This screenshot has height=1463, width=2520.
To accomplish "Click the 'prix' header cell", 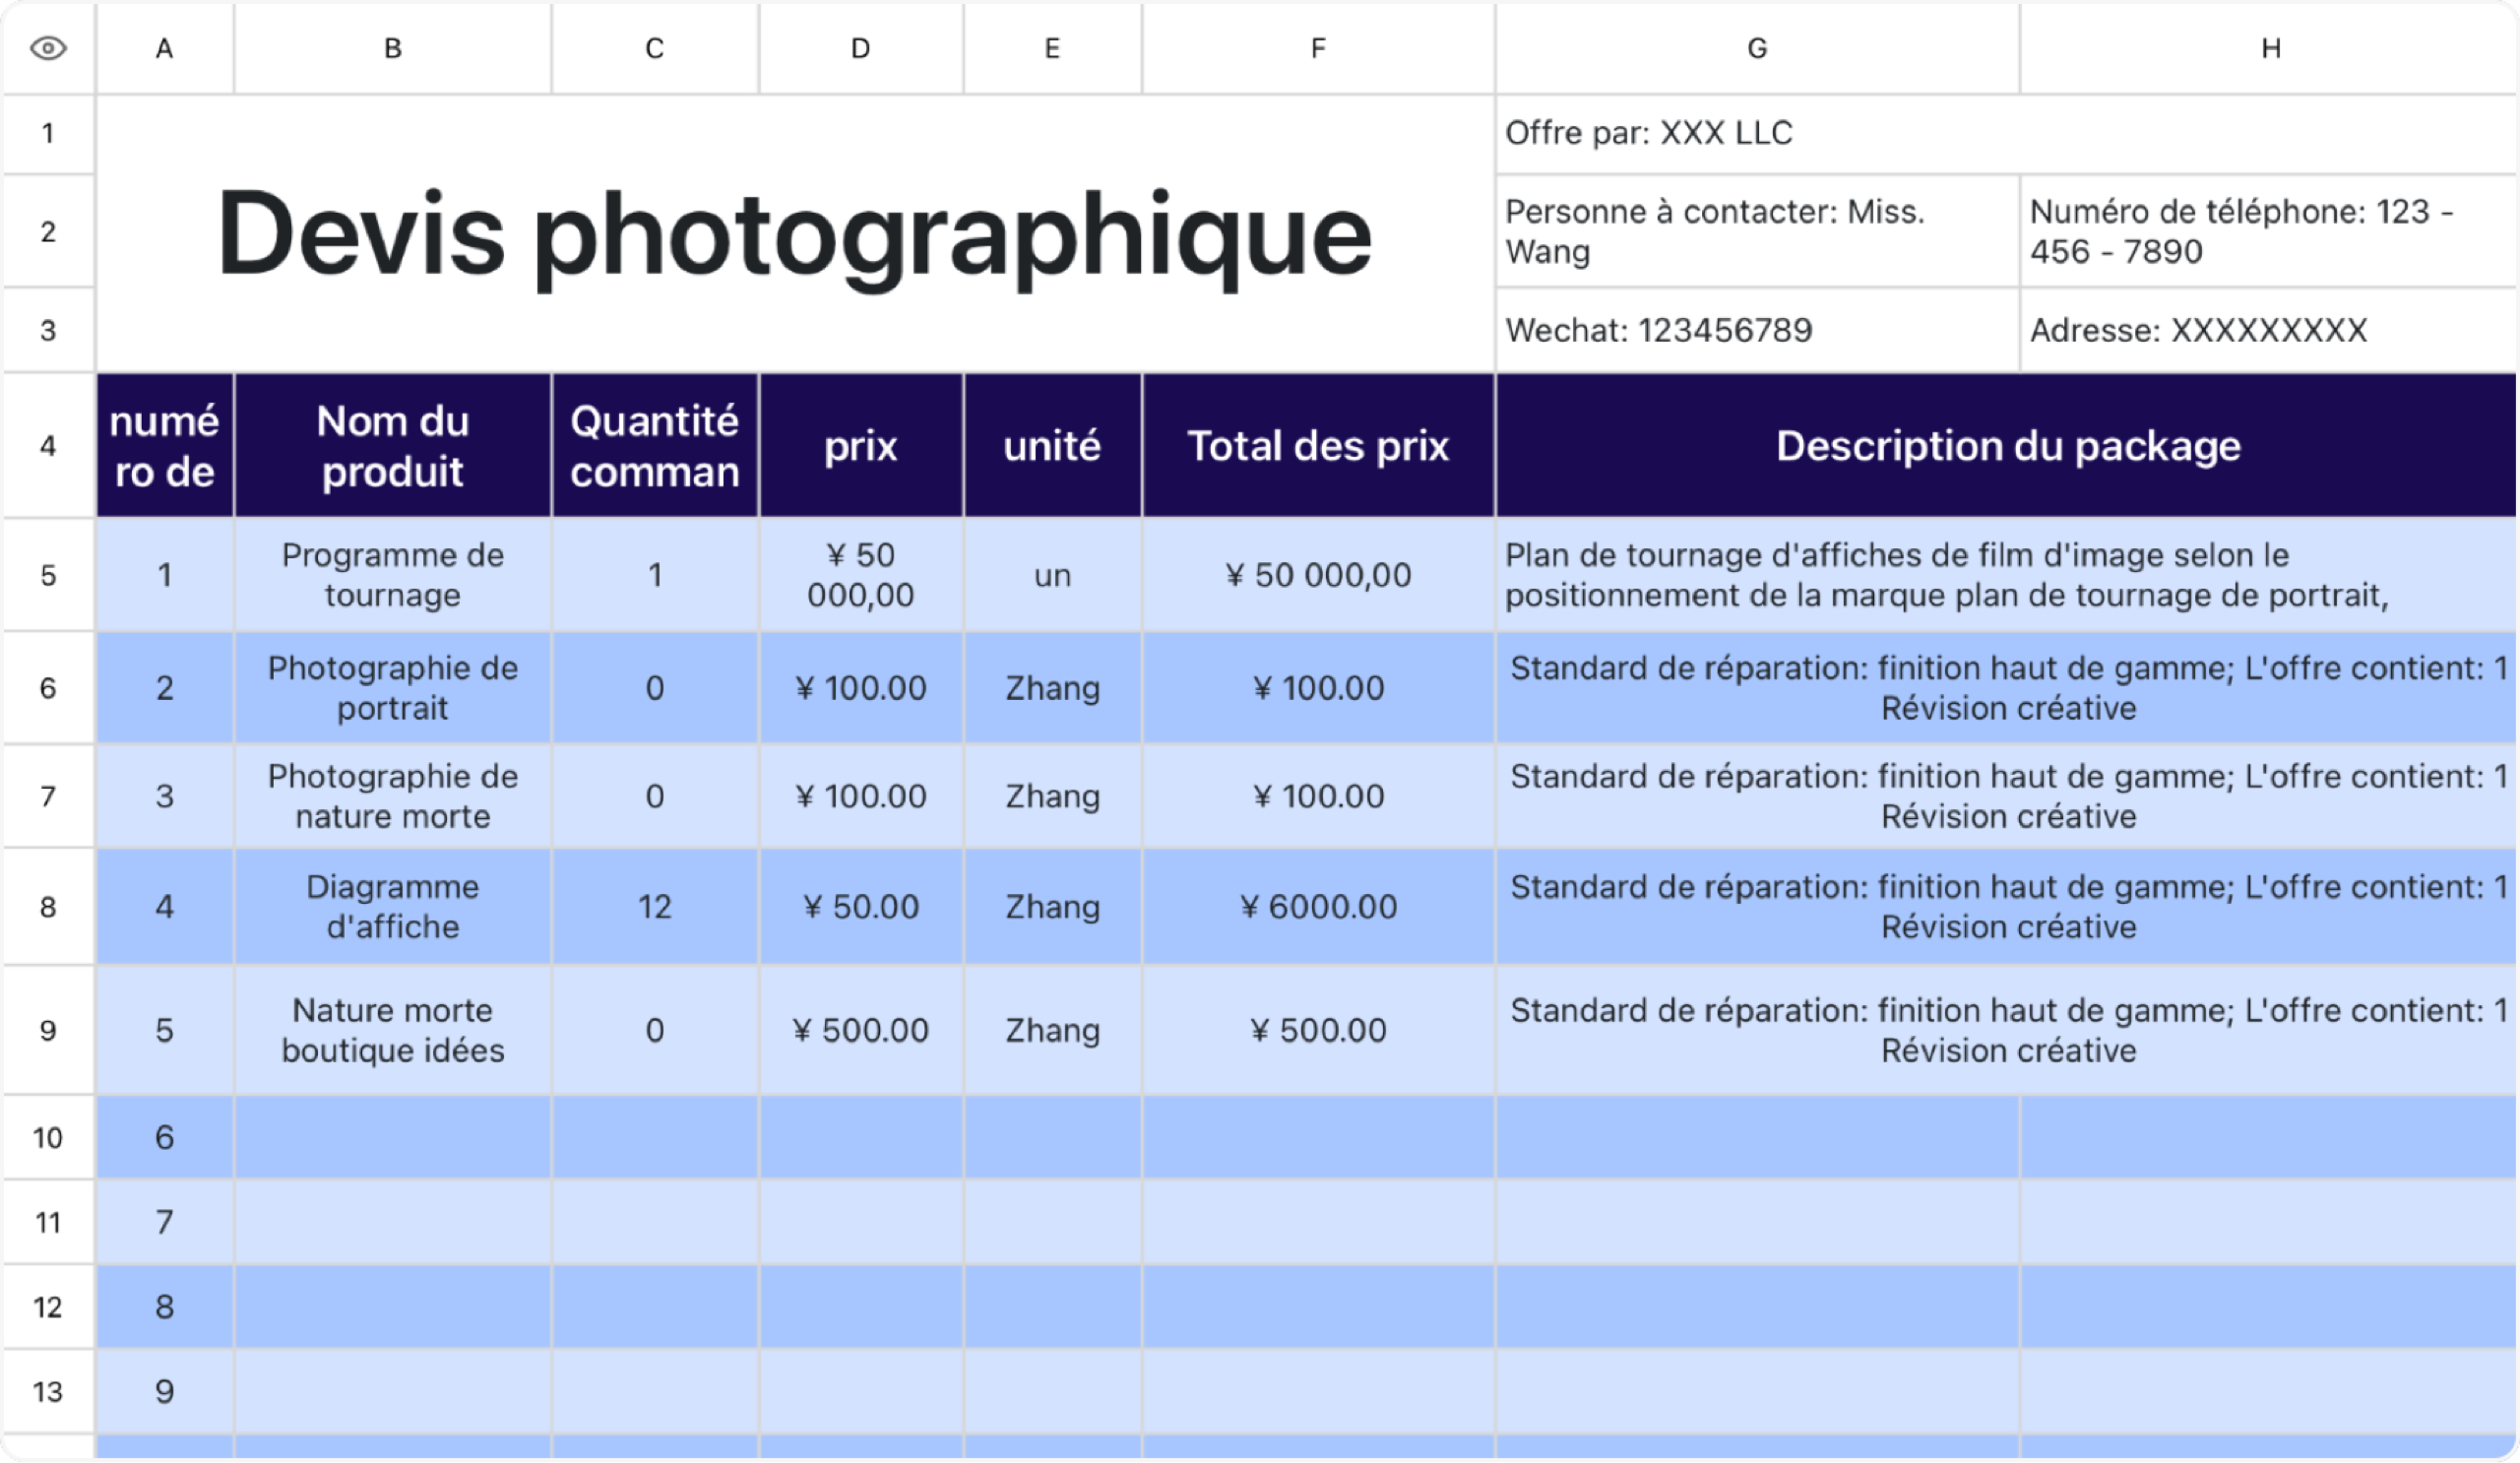I will (x=861, y=446).
